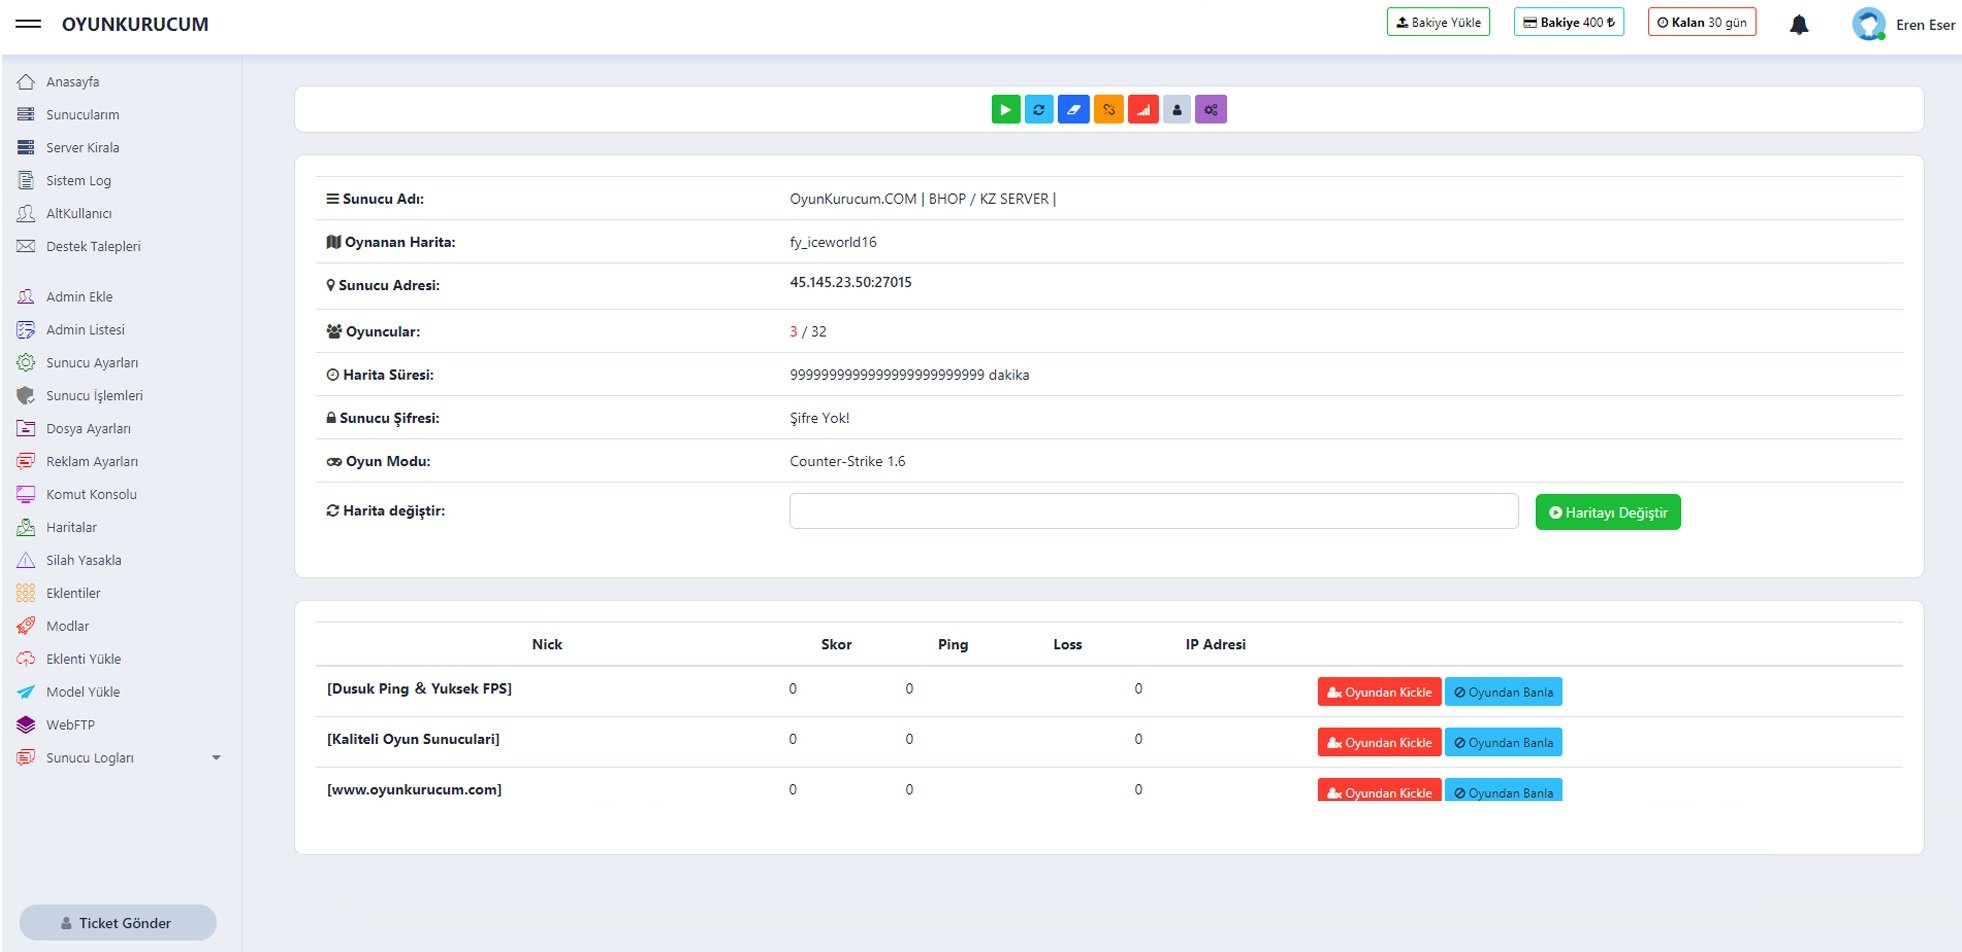The image size is (1962, 952).
Task: Click the Bakiye Yükle button
Action: (1438, 22)
